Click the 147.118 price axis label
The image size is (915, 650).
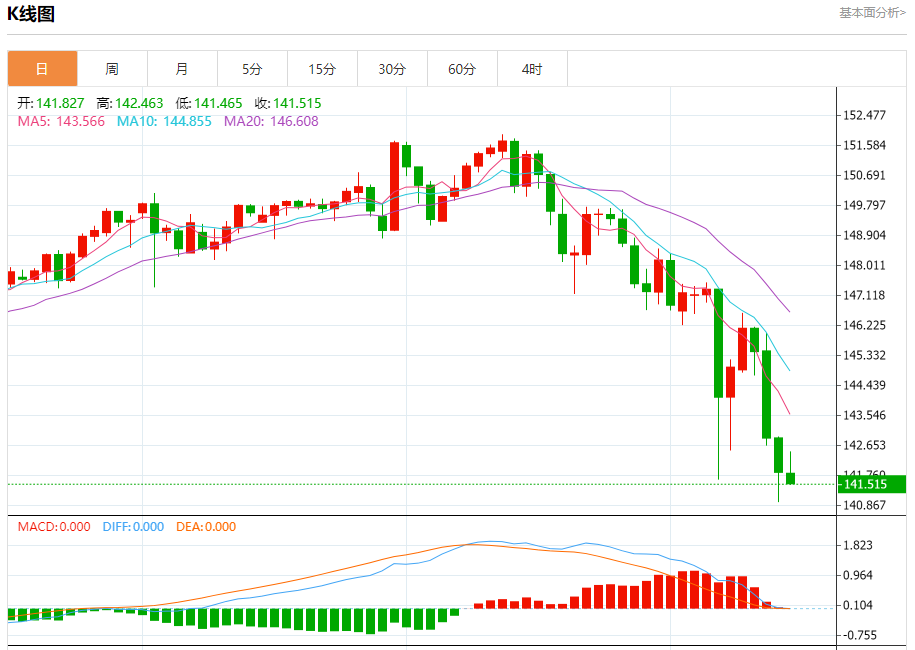[x=864, y=295]
